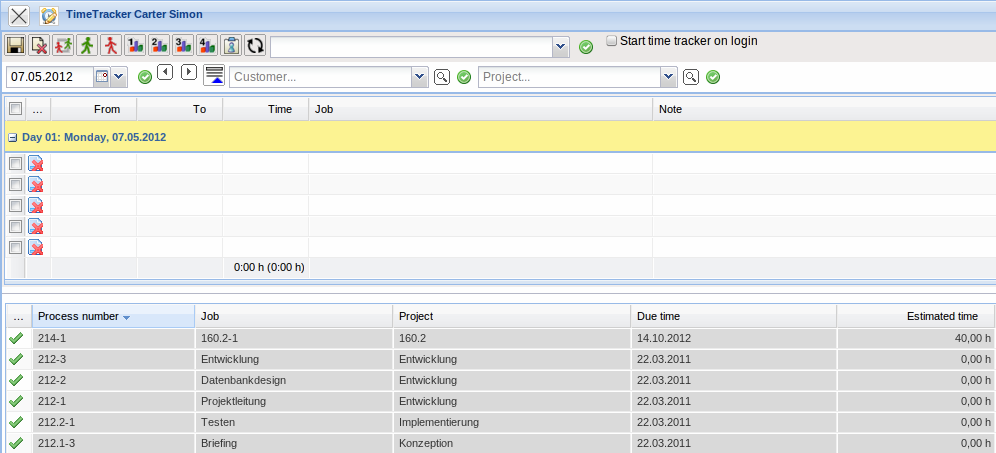The height and width of the screenshot is (453, 996).
Task: Go to the previous day arrow
Action: tap(165, 73)
